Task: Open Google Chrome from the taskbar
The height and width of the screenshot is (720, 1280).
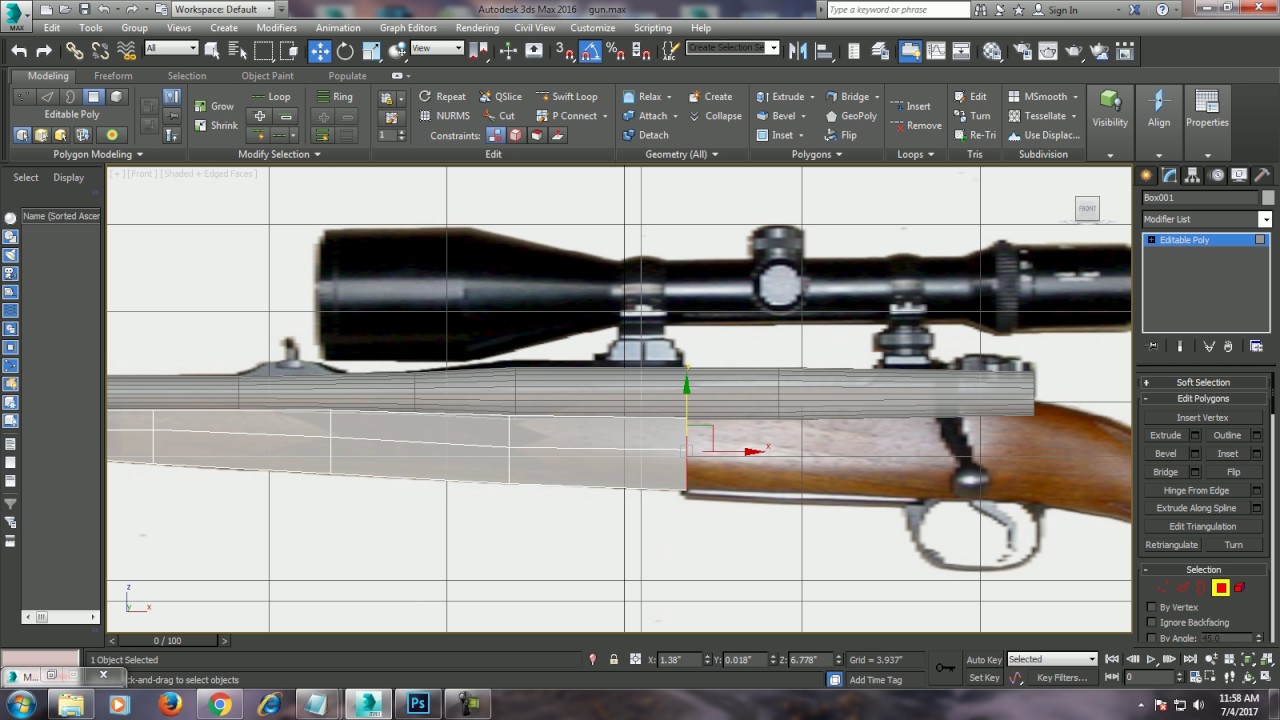Action: [x=220, y=704]
